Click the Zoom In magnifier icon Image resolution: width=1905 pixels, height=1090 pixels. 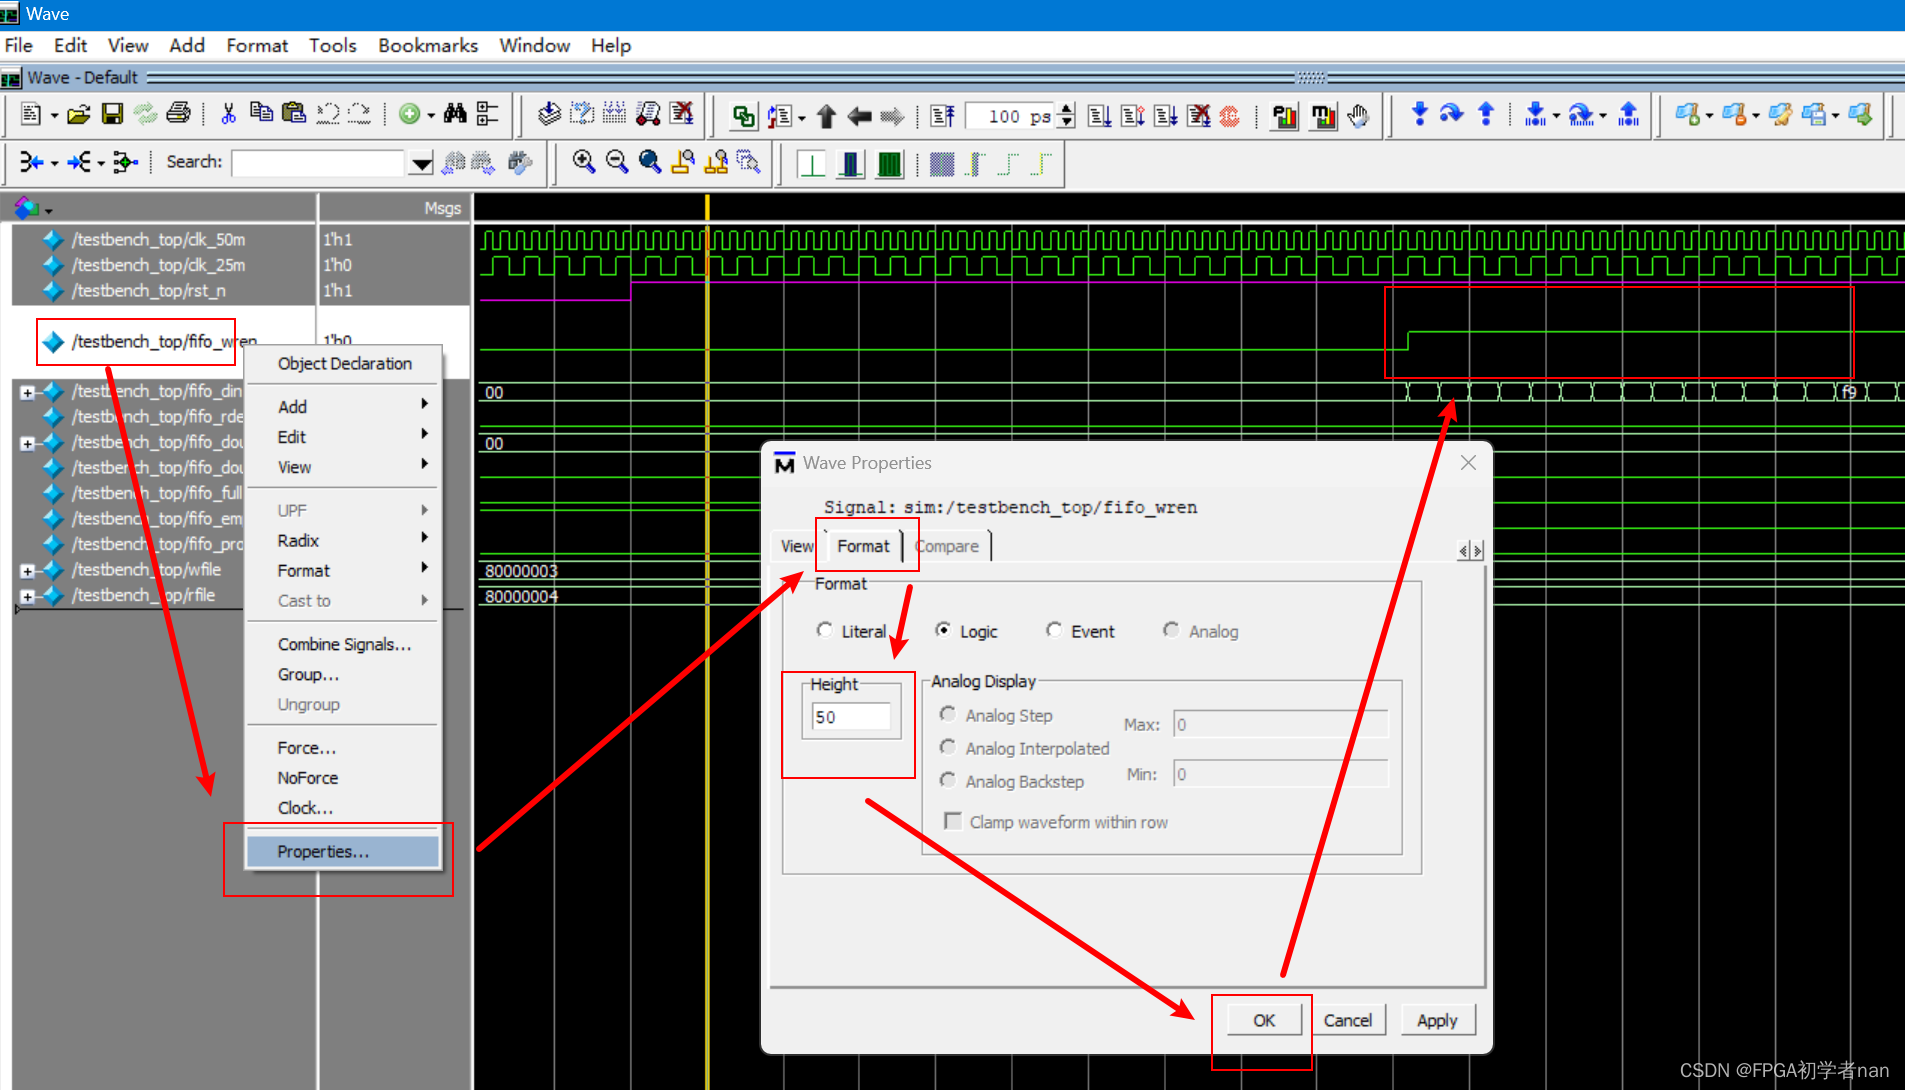584,162
